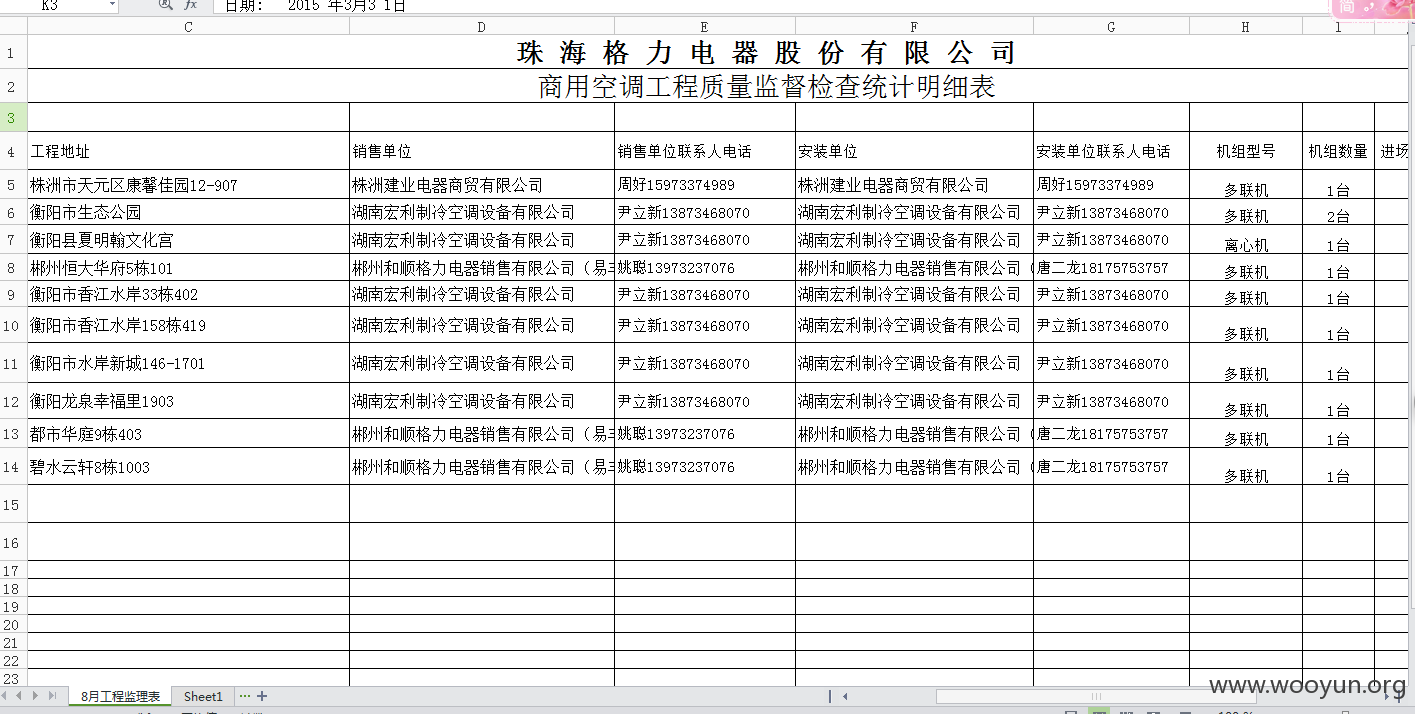Image resolution: width=1415 pixels, height=714 pixels.
Task: Click 湖南宏利制冷空调设备有限公司 in column F row 12
Action: coord(914,401)
